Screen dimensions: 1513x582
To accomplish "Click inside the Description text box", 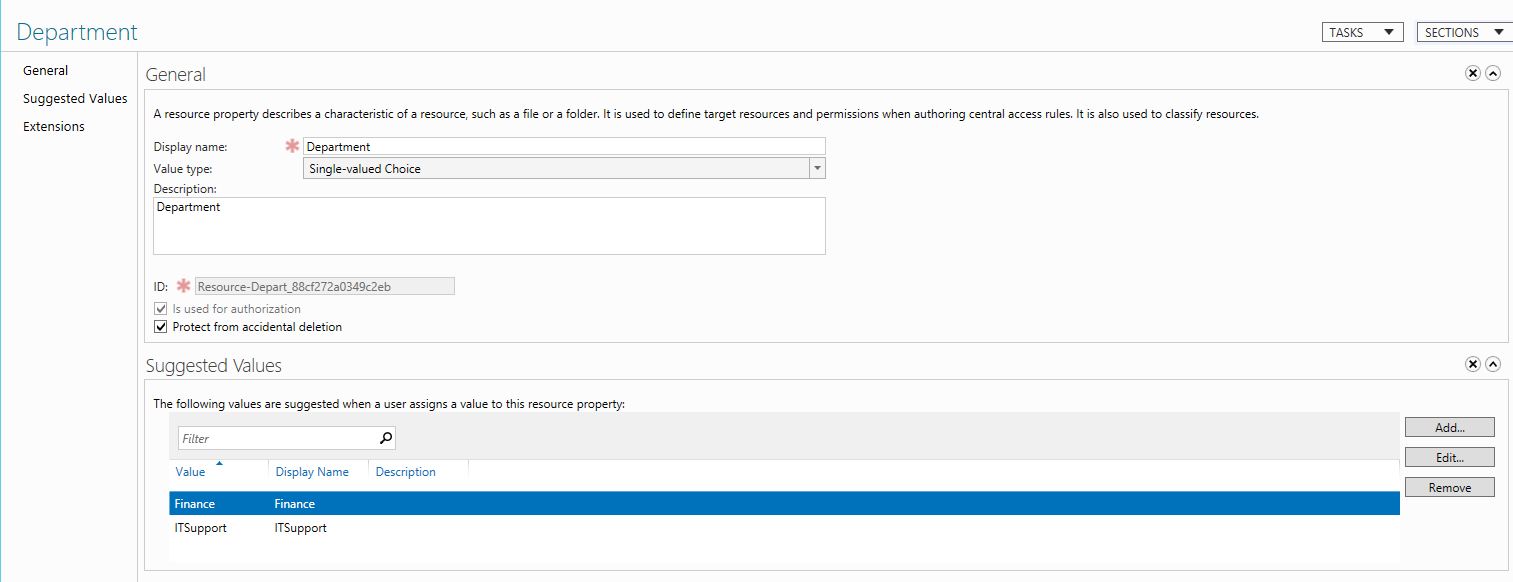I will pyautogui.click(x=489, y=226).
